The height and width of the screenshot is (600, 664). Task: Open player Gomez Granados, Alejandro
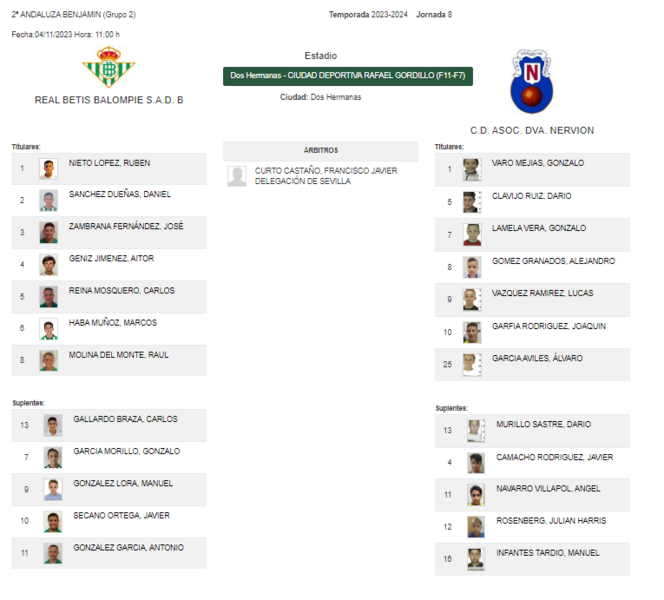(553, 261)
